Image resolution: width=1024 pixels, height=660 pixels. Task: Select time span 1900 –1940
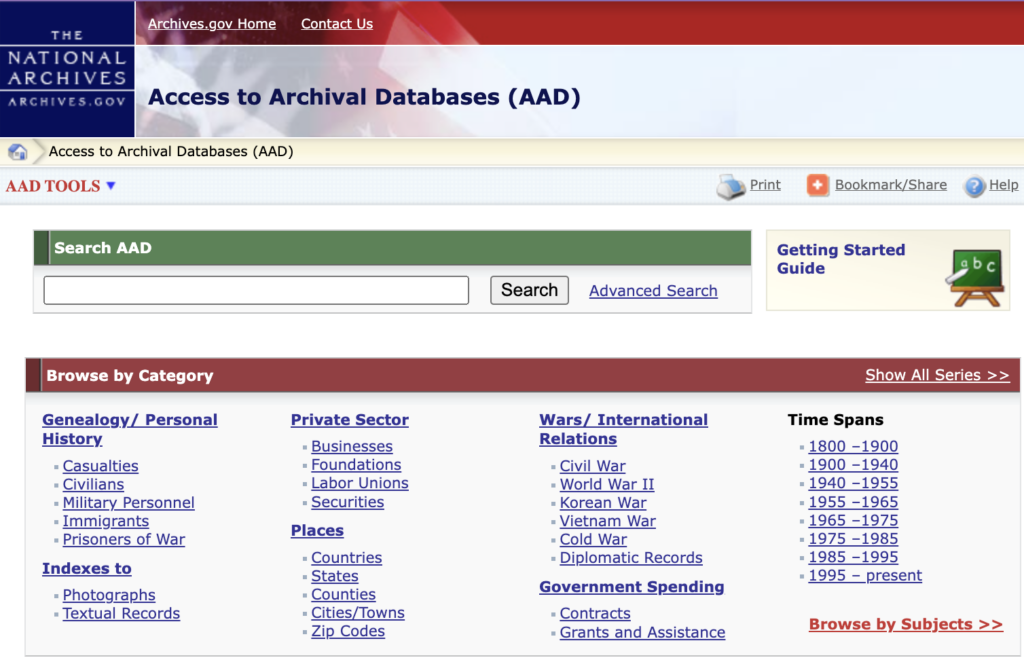coord(854,465)
